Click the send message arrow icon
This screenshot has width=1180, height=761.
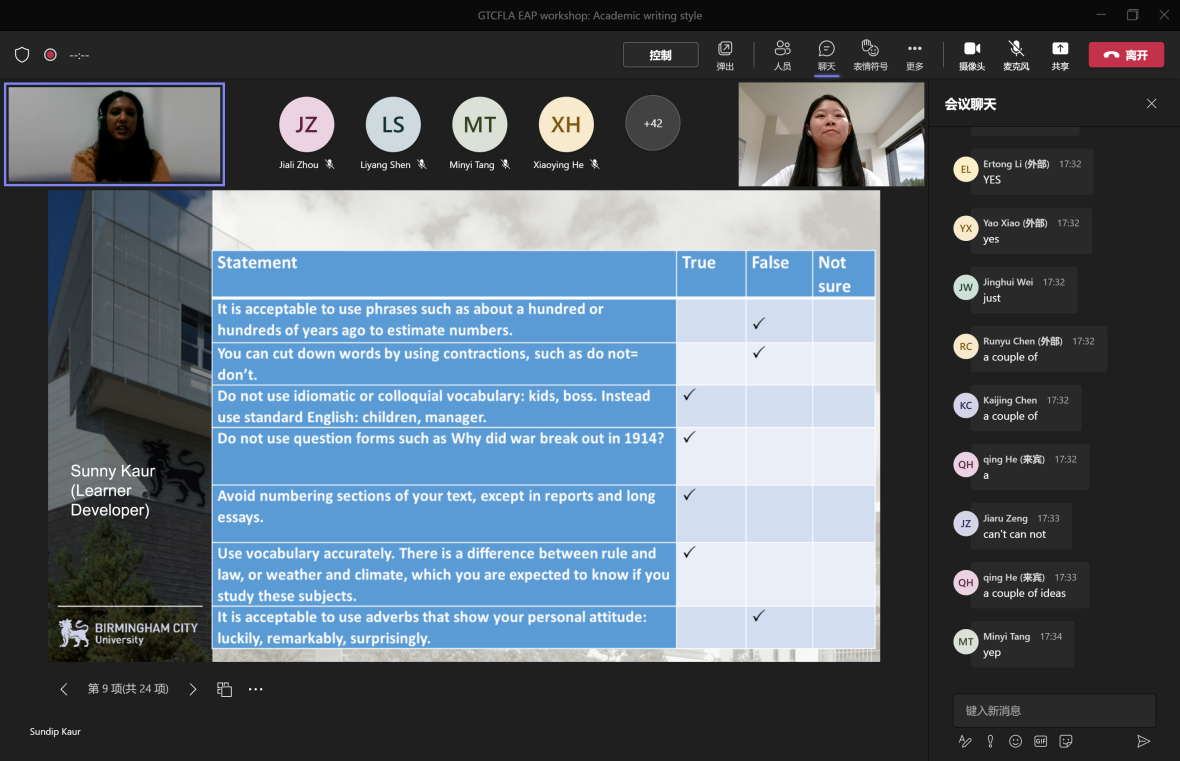pyautogui.click(x=1143, y=741)
